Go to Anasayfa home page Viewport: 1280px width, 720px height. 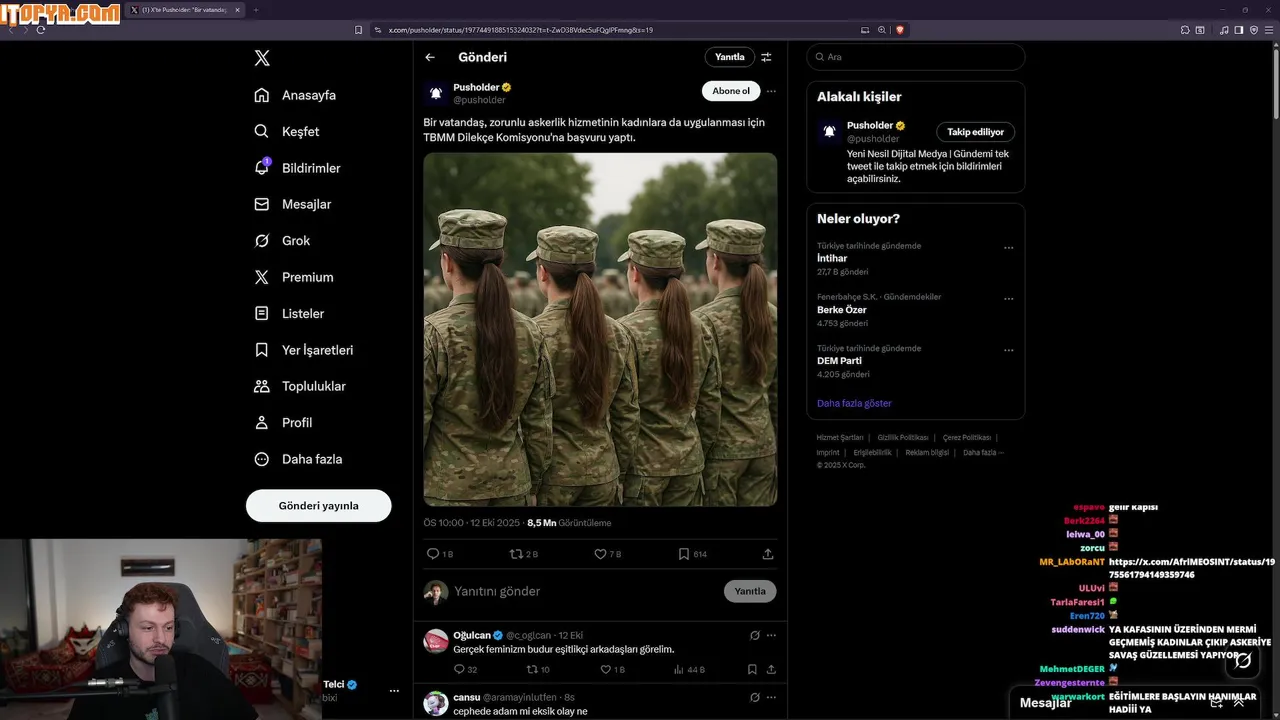[295, 95]
